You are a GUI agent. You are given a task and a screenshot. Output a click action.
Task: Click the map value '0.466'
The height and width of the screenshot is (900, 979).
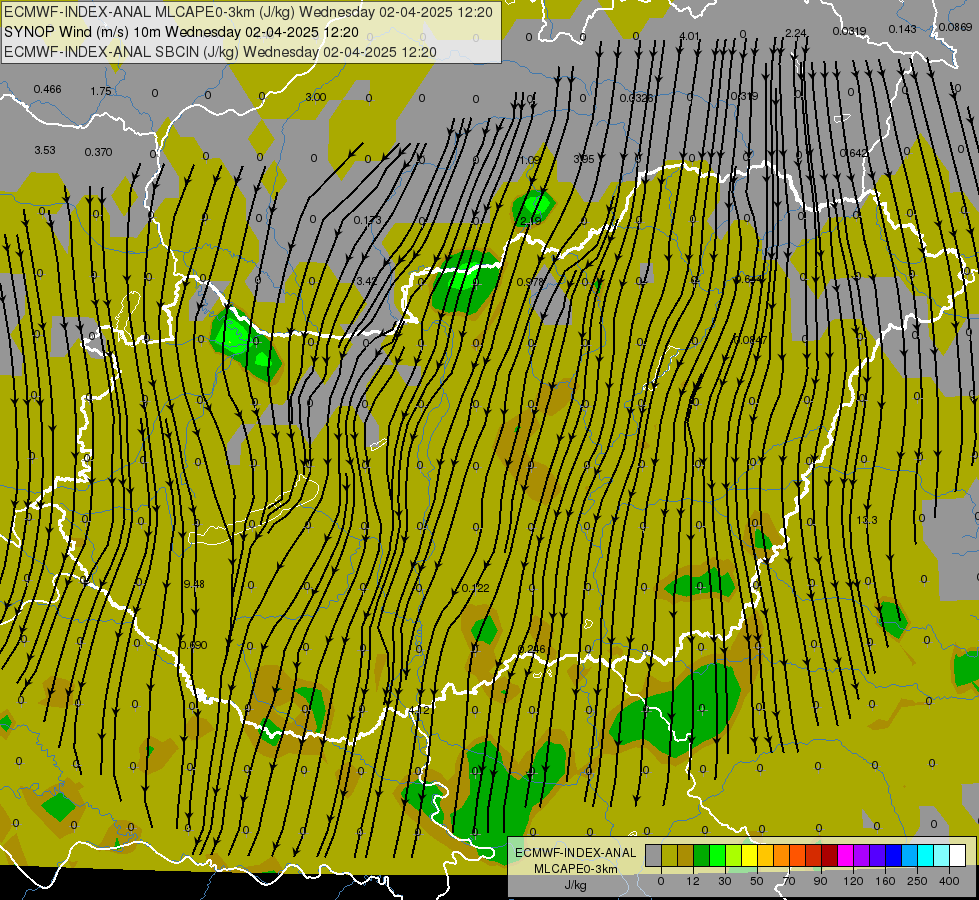click(x=47, y=89)
